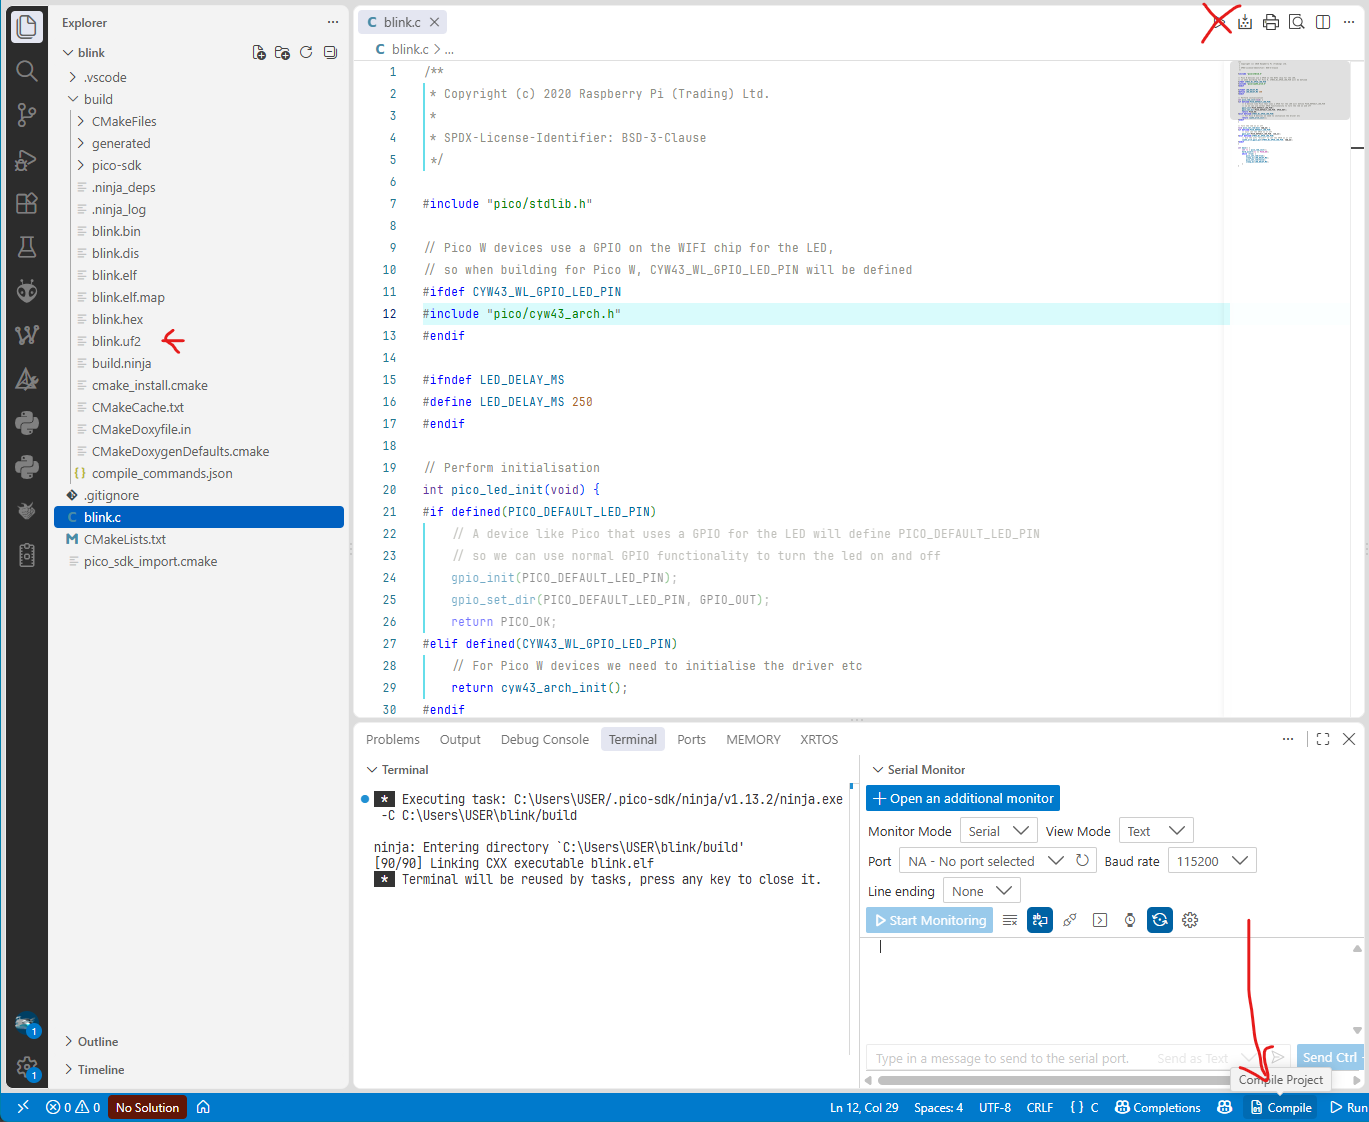The image size is (1369, 1122).
Task: Toggle the highlighted 'ab' button in Serial Monitor
Action: (1040, 920)
